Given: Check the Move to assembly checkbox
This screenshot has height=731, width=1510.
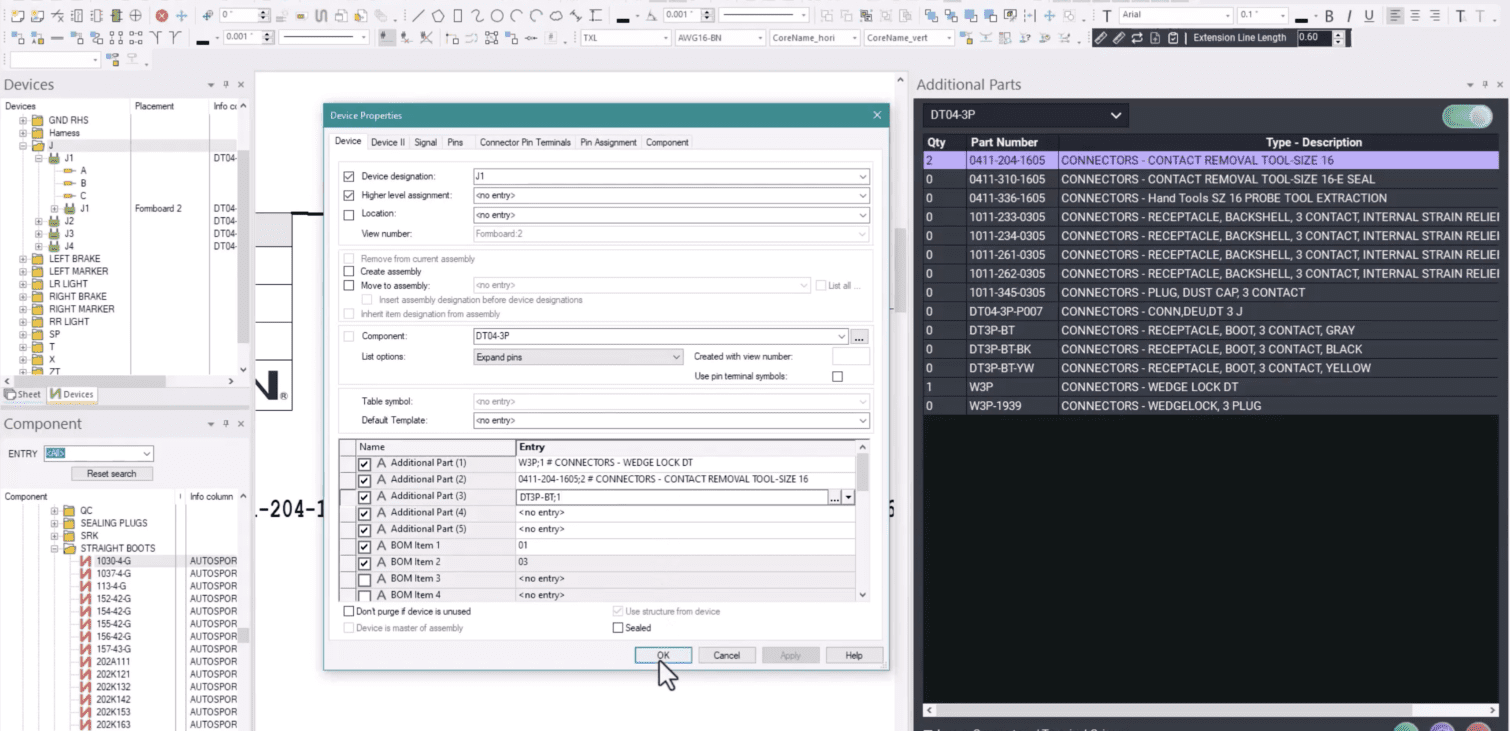Looking at the screenshot, I should pos(349,285).
